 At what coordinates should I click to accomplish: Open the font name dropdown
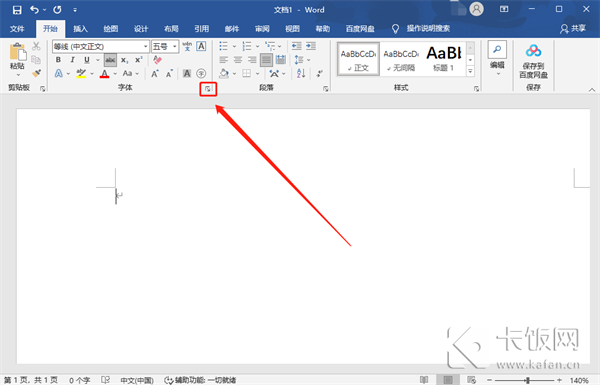tap(145, 46)
